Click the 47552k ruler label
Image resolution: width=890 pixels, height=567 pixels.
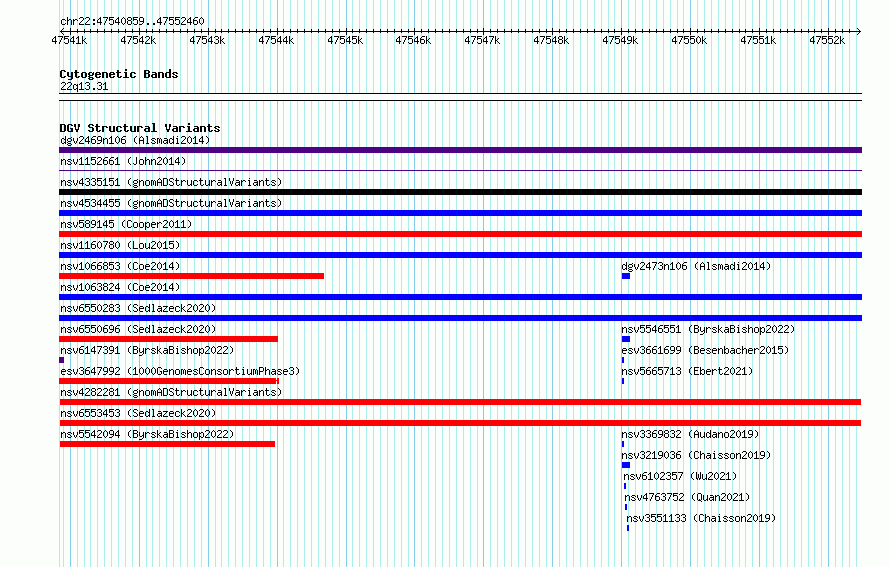(x=827, y=40)
